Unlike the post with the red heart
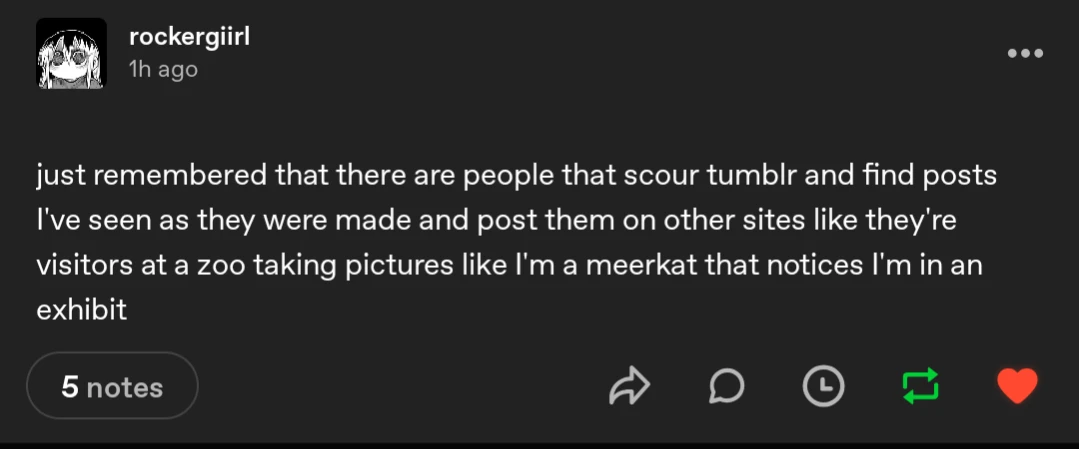 pyautogui.click(x=1017, y=386)
